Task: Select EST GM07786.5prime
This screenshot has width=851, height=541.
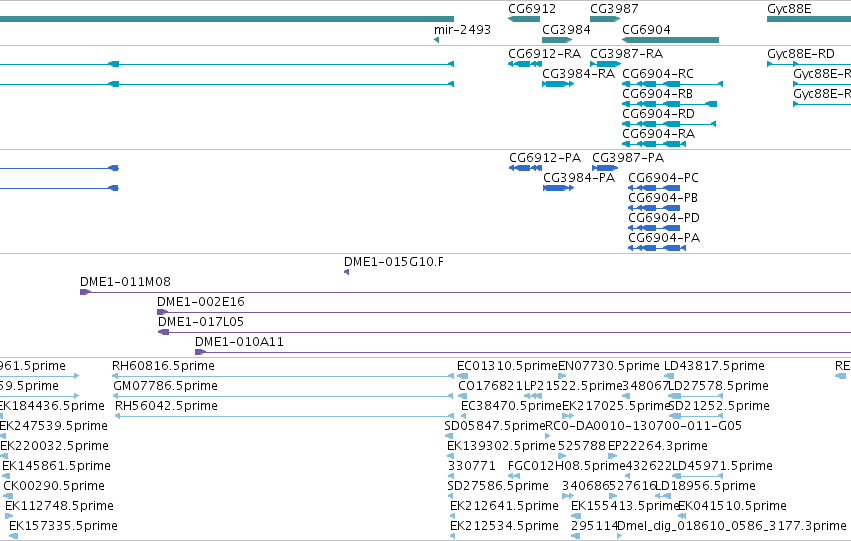Action: [166, 386]
